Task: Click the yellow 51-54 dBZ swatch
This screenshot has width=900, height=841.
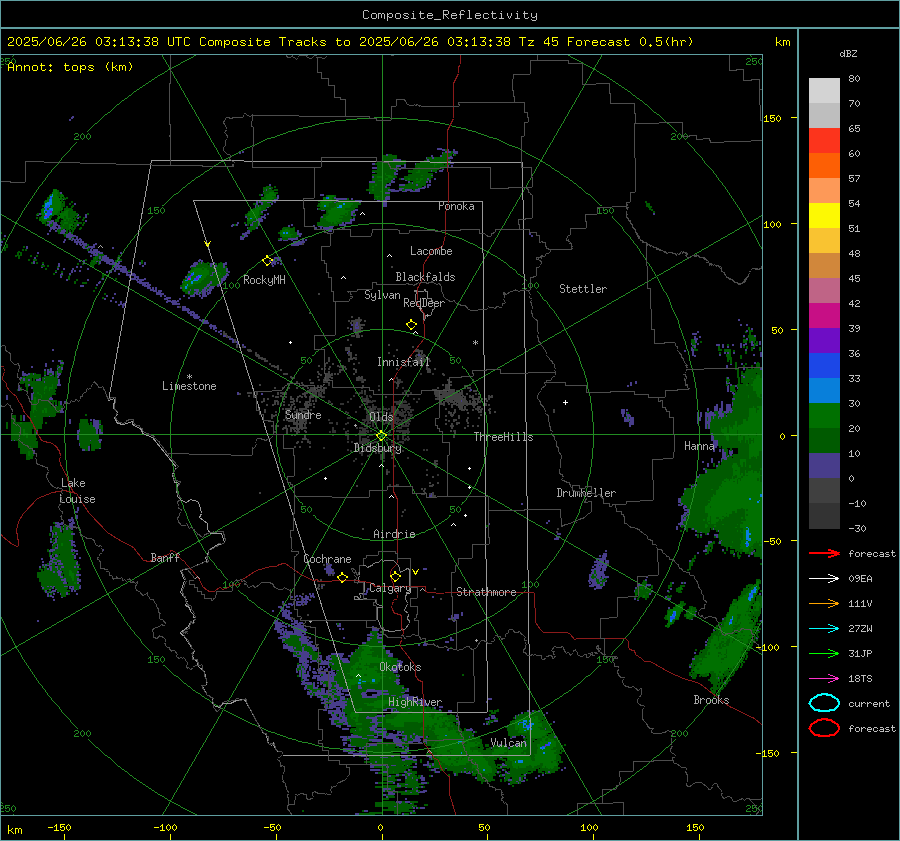Action: tap(824, 216)
